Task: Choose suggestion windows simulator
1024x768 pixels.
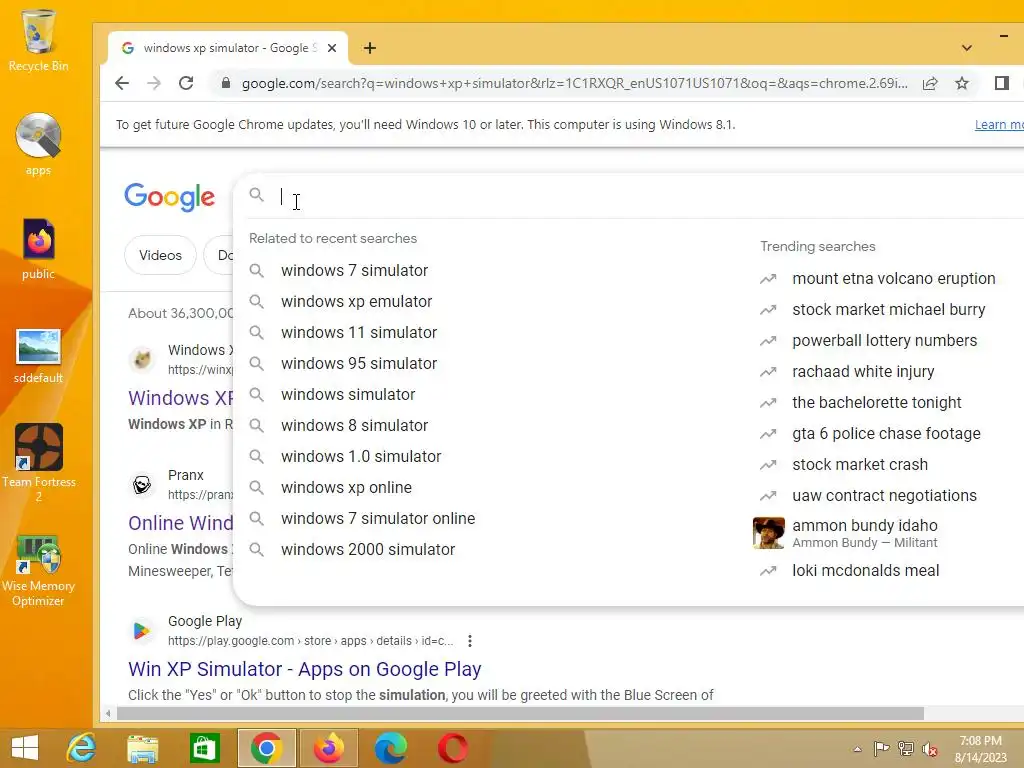Action: point(348,394)
